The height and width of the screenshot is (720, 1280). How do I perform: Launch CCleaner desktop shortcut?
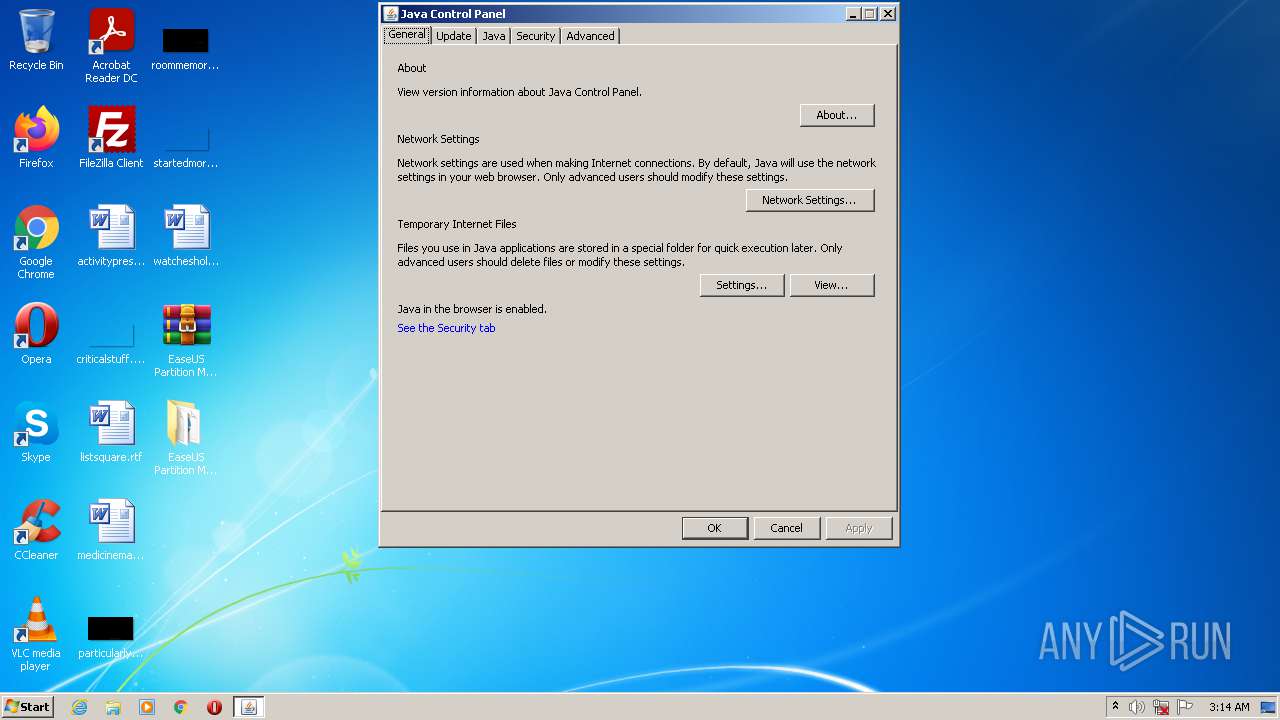36,530
